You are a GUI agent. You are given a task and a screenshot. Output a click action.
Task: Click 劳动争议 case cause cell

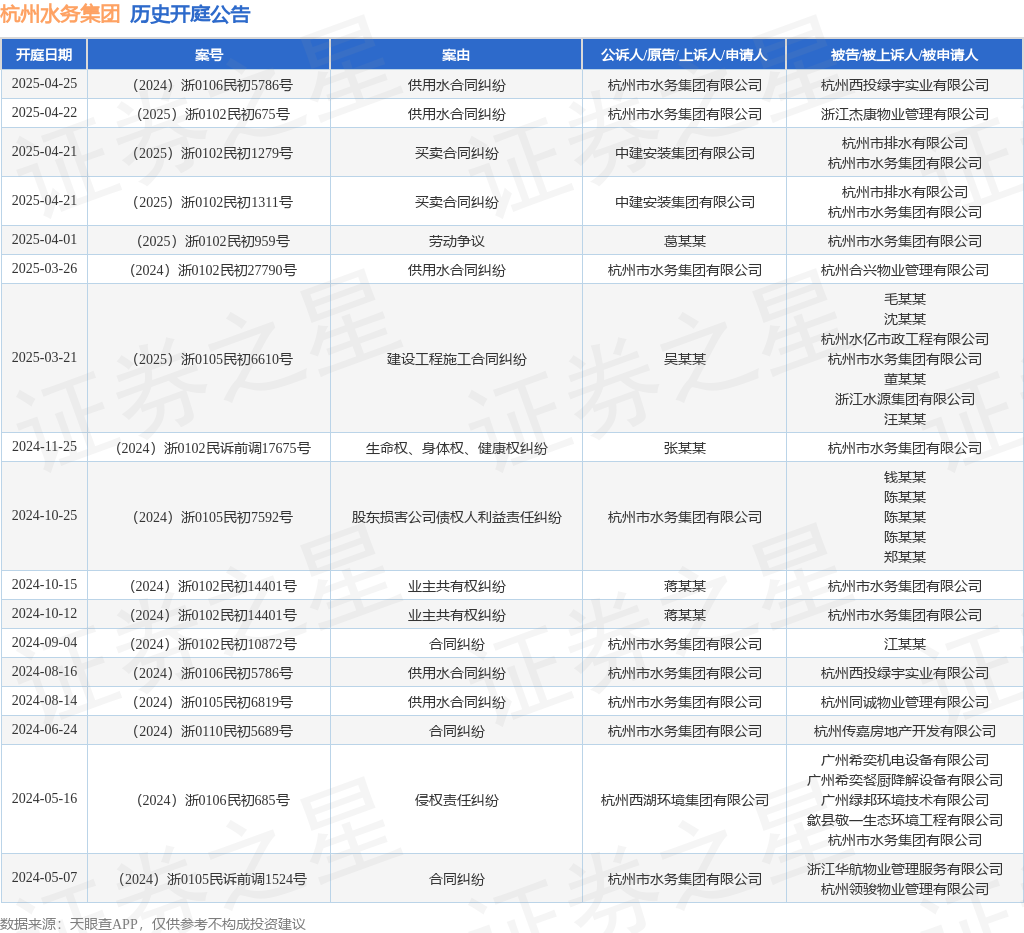tap(456, 242)
